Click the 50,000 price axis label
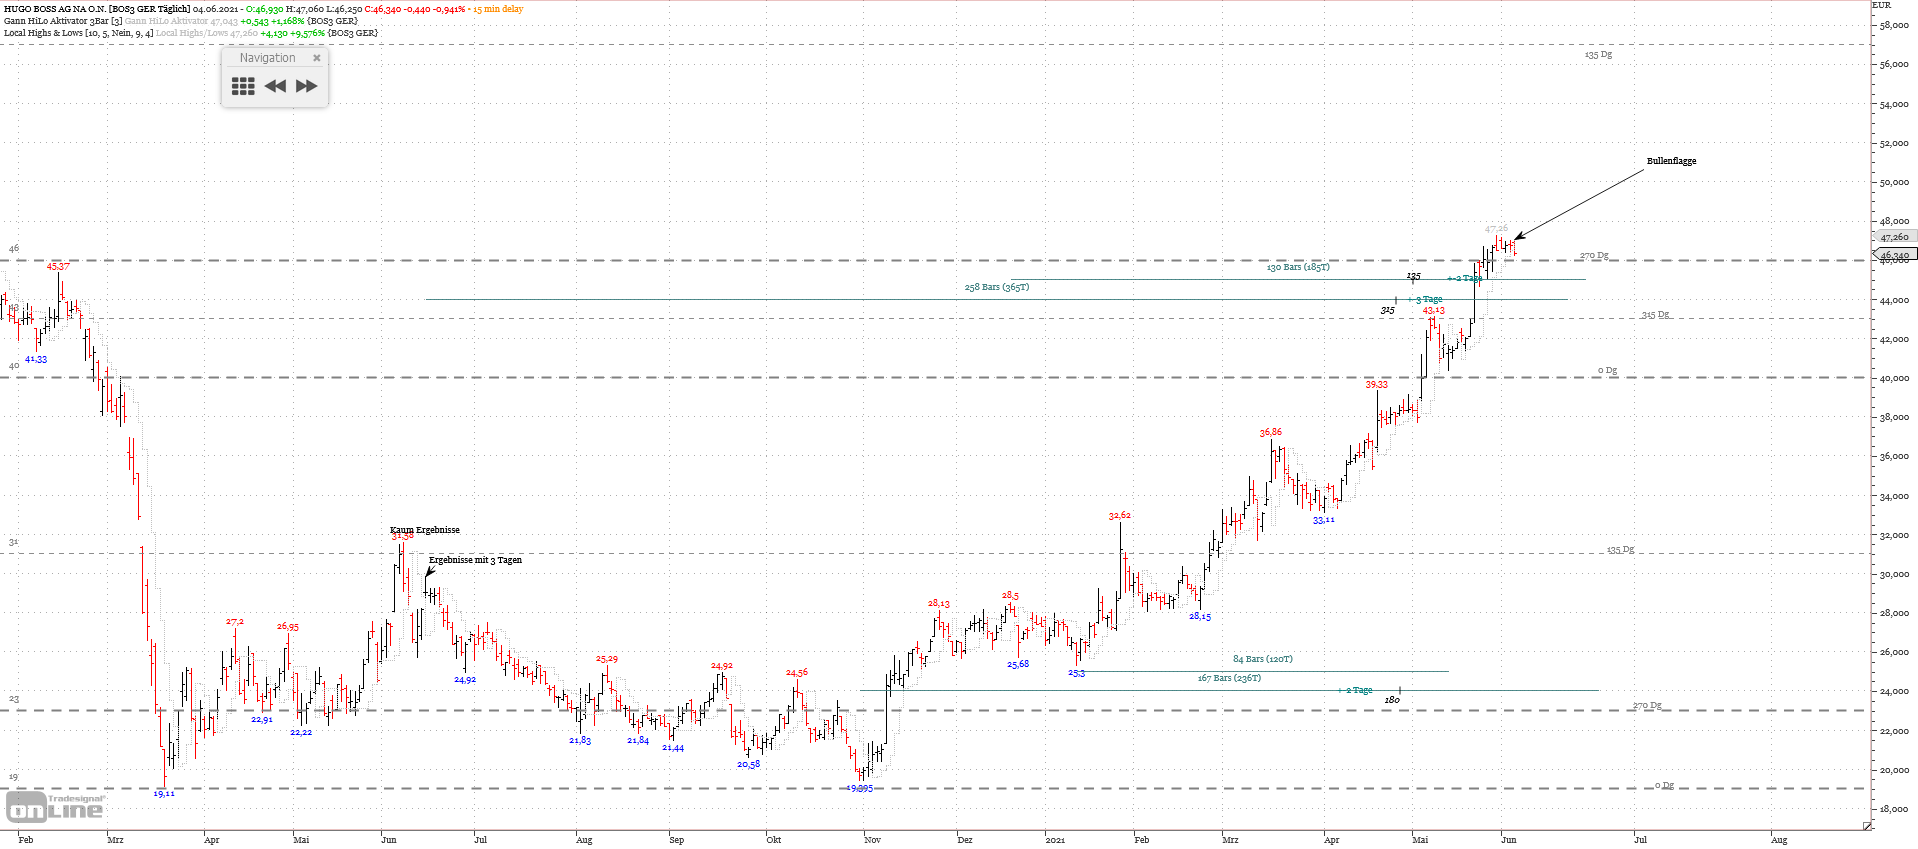 tap(1894, 182)
